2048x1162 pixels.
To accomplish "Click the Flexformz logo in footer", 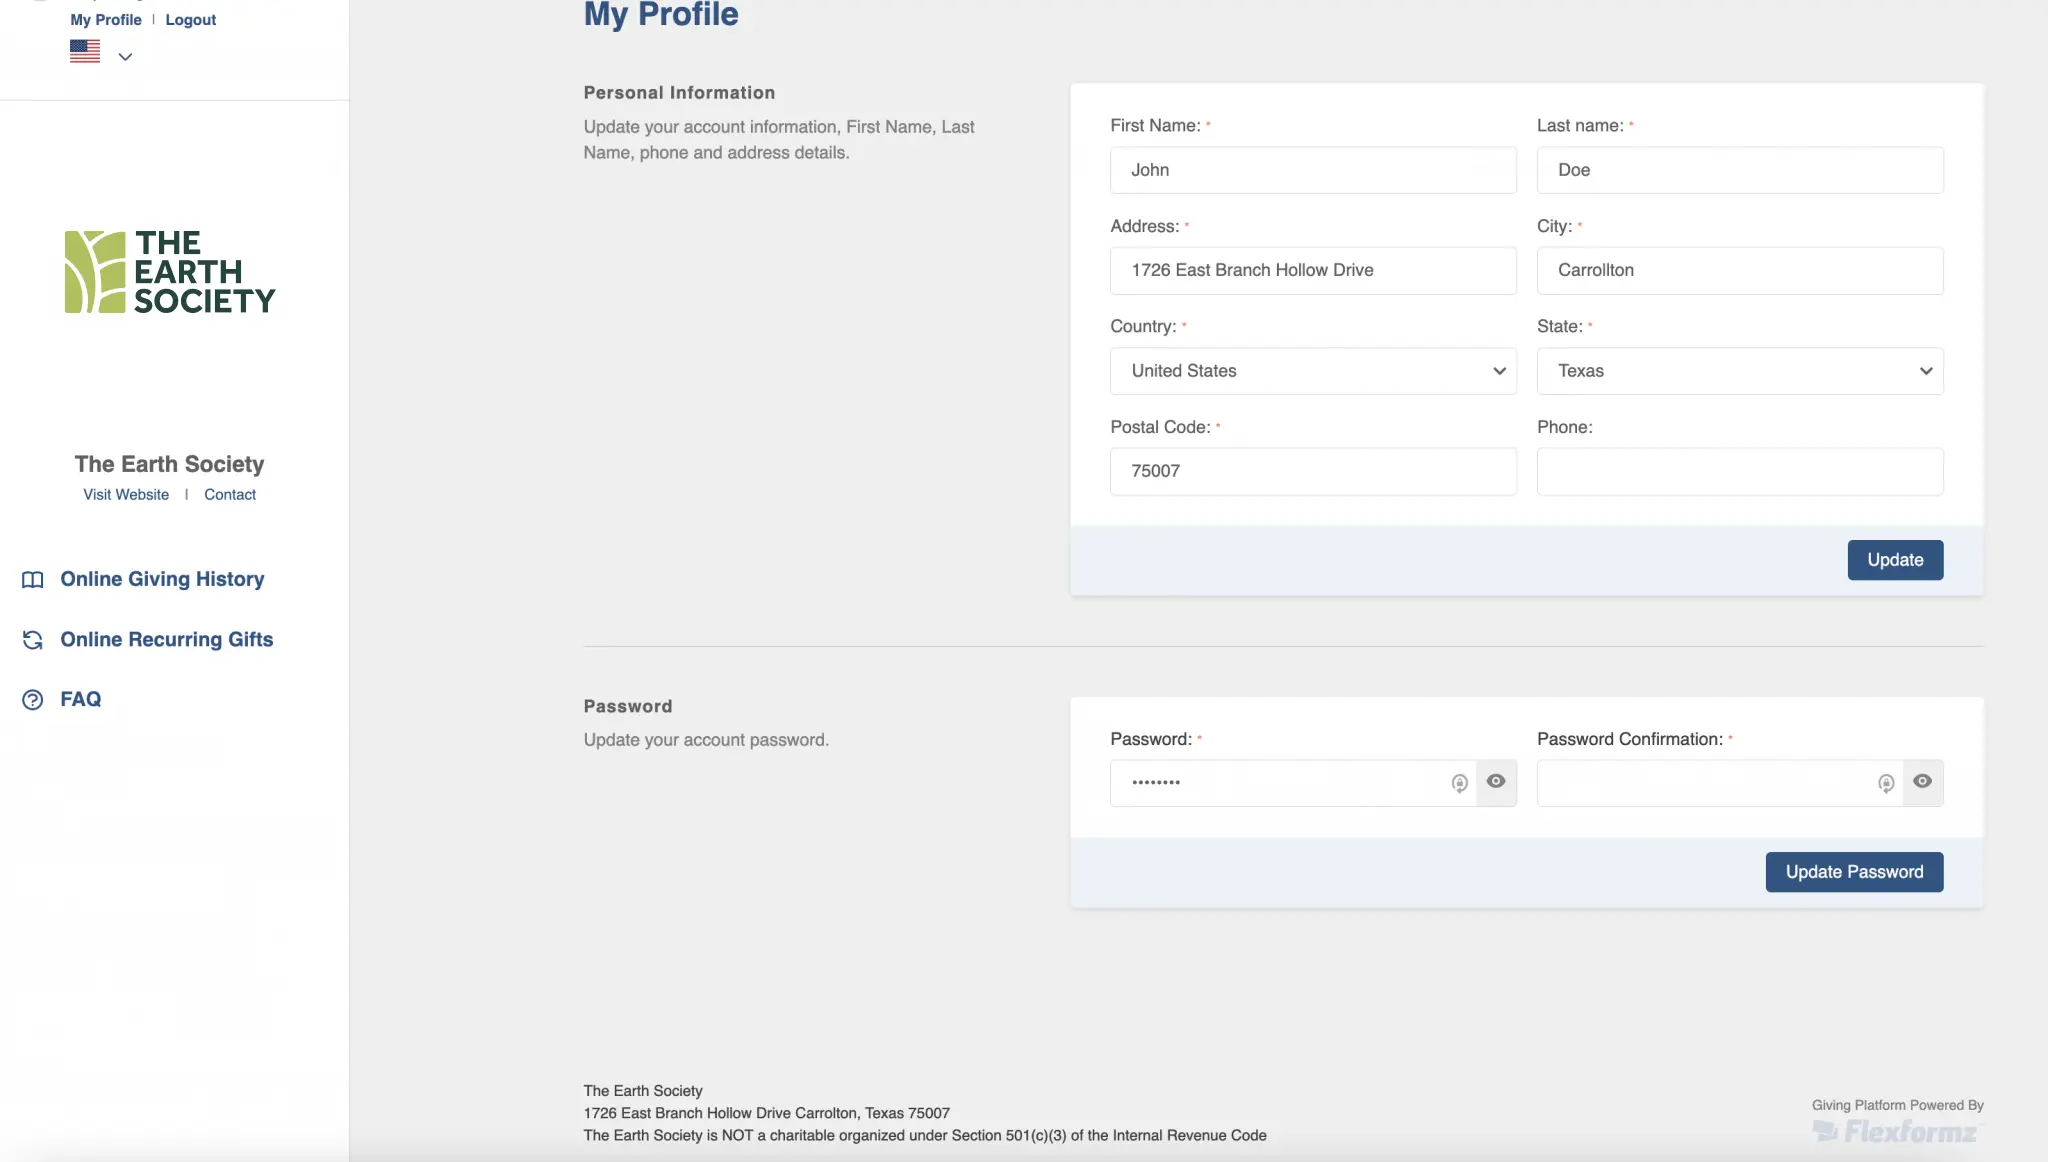I will tap(1896, 1132).
